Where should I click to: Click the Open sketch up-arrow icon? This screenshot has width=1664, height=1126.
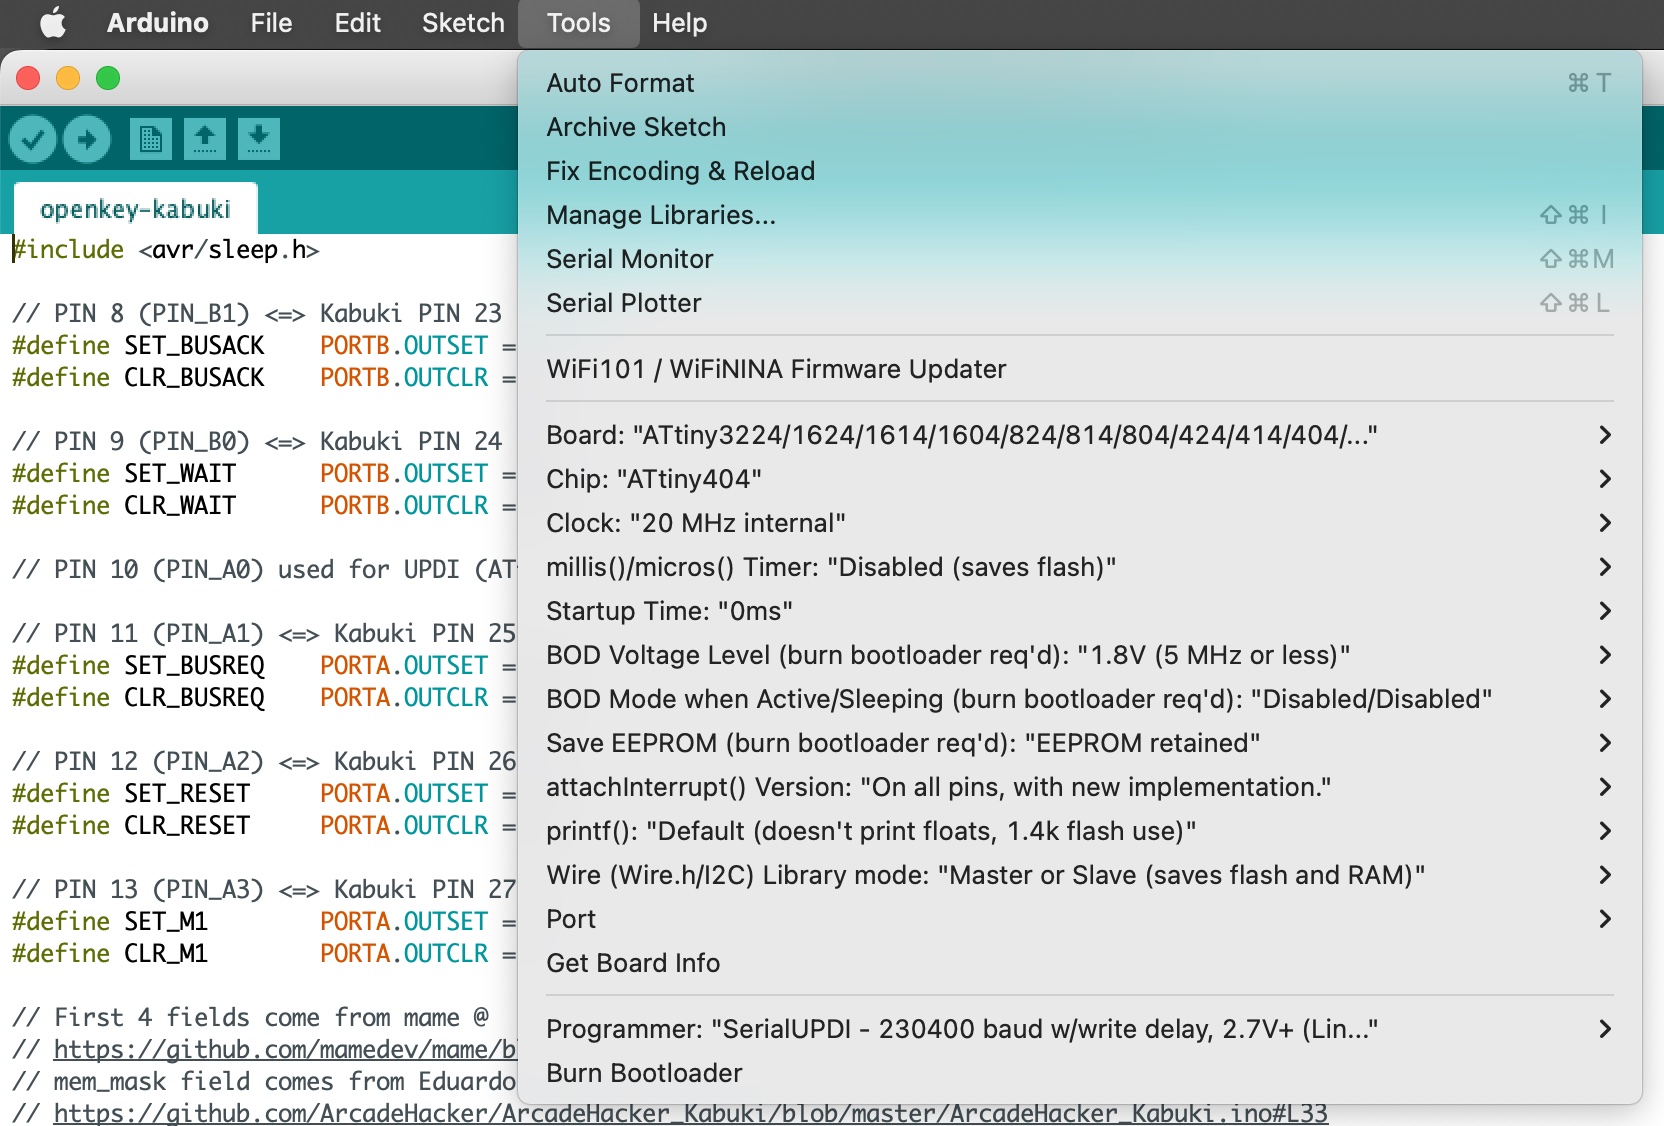205,139
